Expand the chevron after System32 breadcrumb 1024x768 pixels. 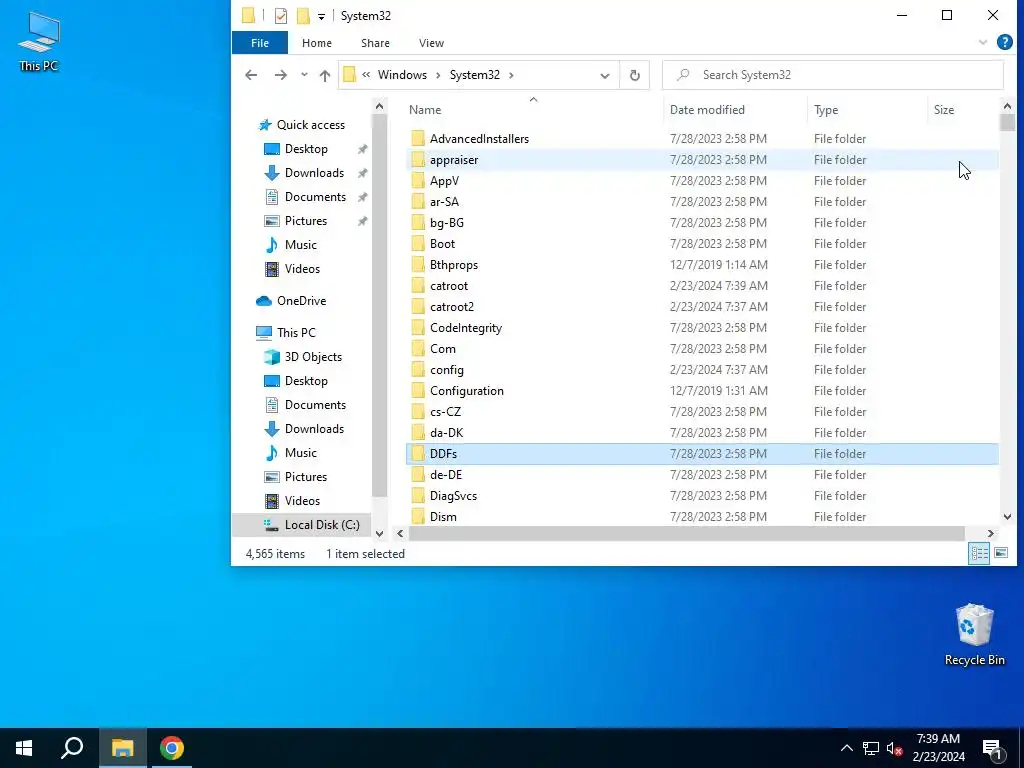(511, 75)
